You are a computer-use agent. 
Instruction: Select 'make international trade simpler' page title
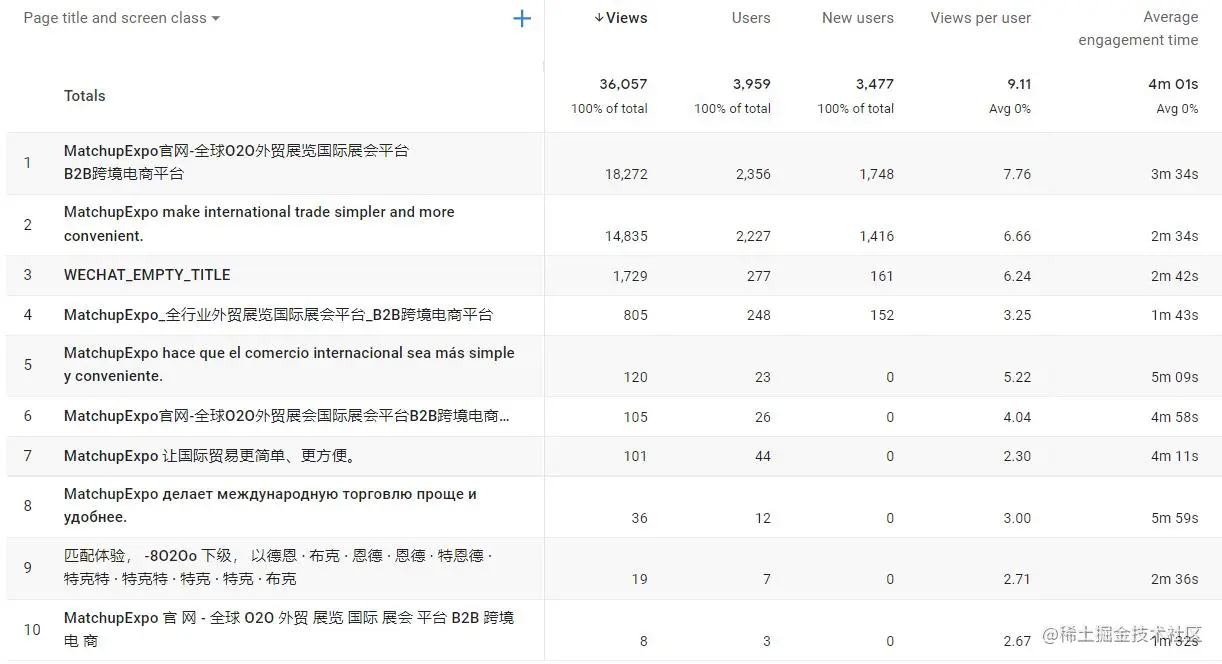(x=259, y=224)
